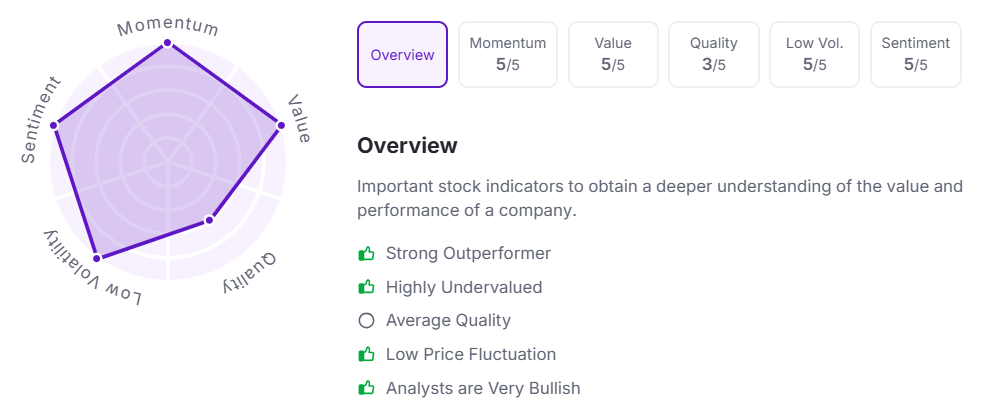Click circle icon beside Average Quality
The width and height of the screenshot is (994, 418).
click(366, 321)
